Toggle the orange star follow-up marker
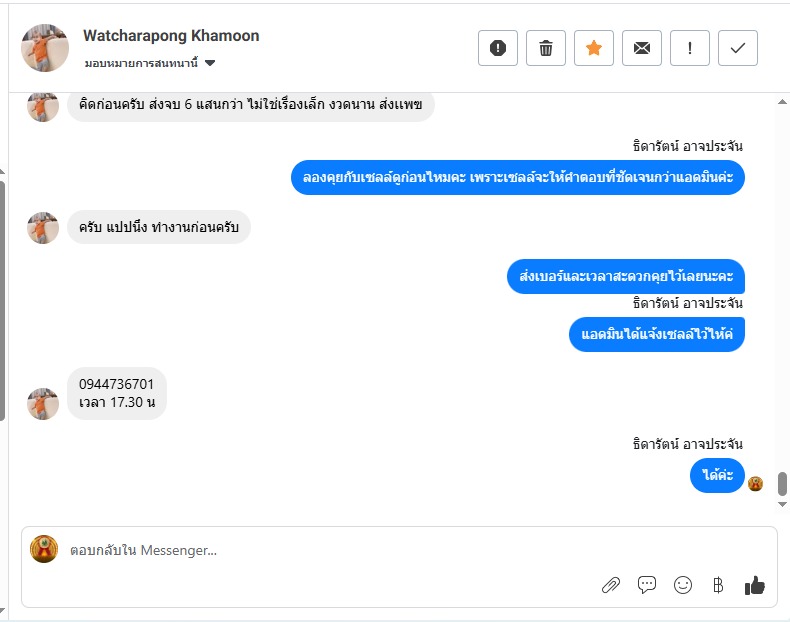This screenshot has width=790, height=622. tap(594, 48)
